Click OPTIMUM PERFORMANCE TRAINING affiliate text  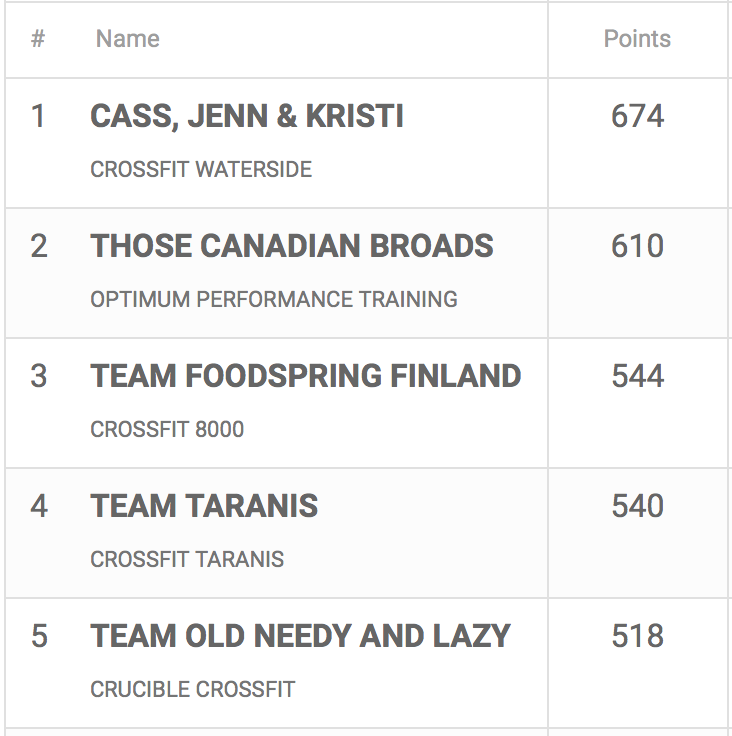pos(274,299)
